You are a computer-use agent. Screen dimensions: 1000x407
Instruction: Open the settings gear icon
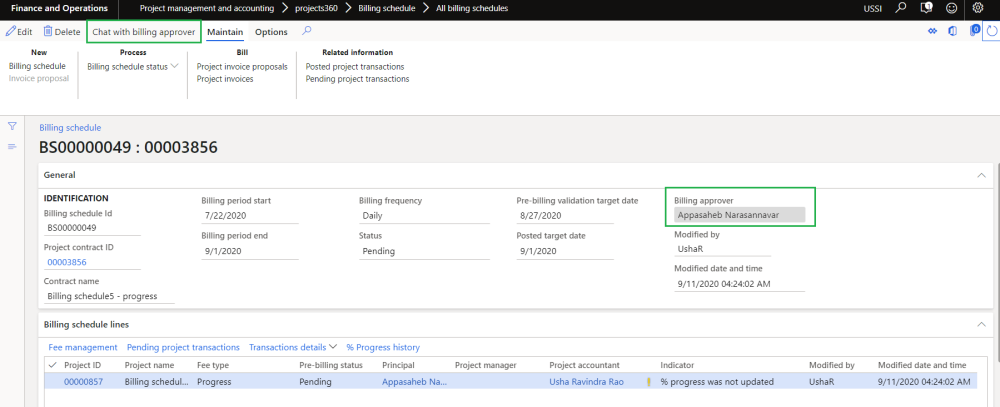tap(978, 8)
